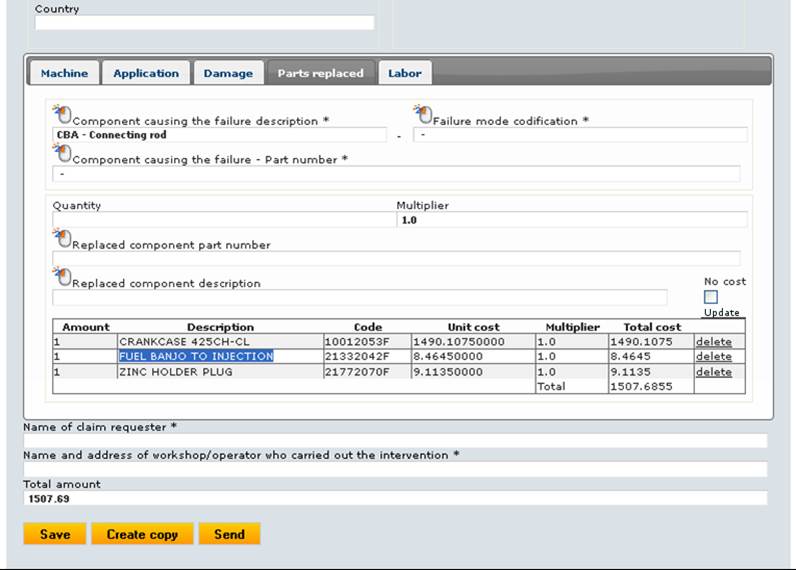796x570 pixels.
Task: Focus the CBA - Connecting rod field
Action: (x=219, y=135)
